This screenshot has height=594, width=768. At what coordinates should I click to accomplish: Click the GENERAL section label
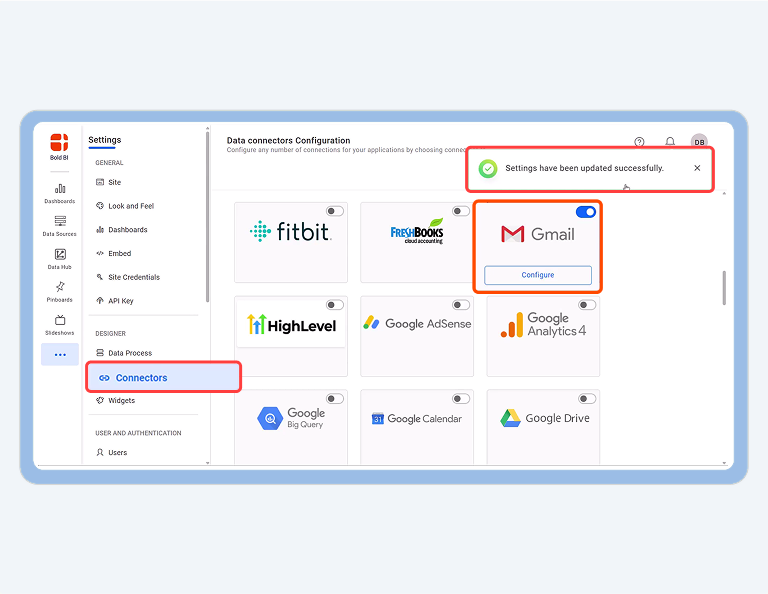(109, 163)
